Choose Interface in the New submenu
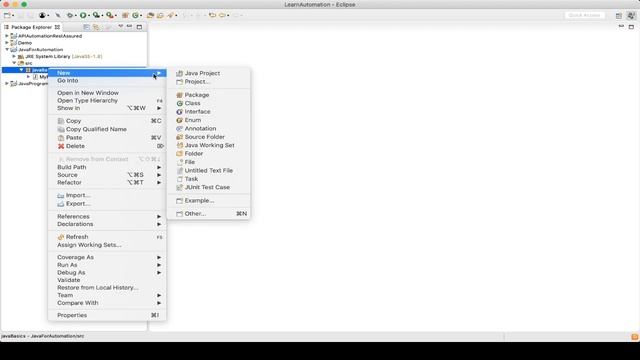 pyautogui.click(x=209, y=111)
